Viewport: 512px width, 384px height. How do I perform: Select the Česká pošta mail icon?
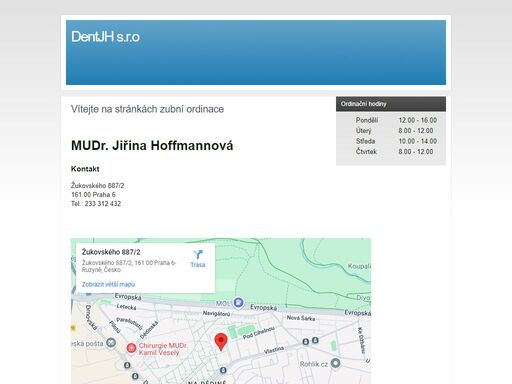coord(111,343)
